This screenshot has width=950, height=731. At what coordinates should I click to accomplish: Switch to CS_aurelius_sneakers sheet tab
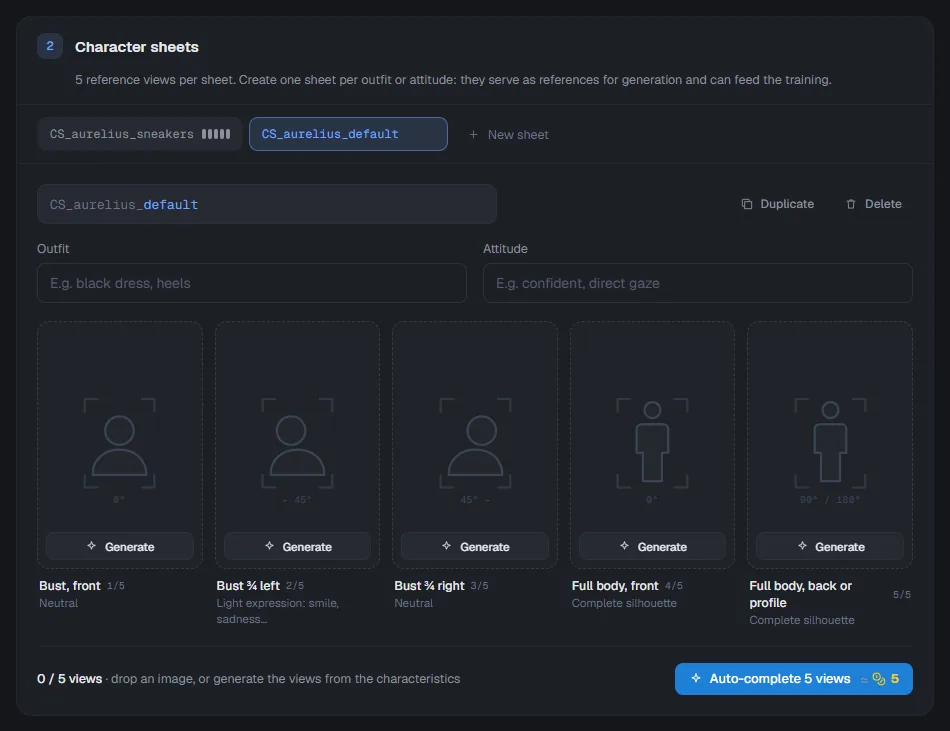[140, 134]
